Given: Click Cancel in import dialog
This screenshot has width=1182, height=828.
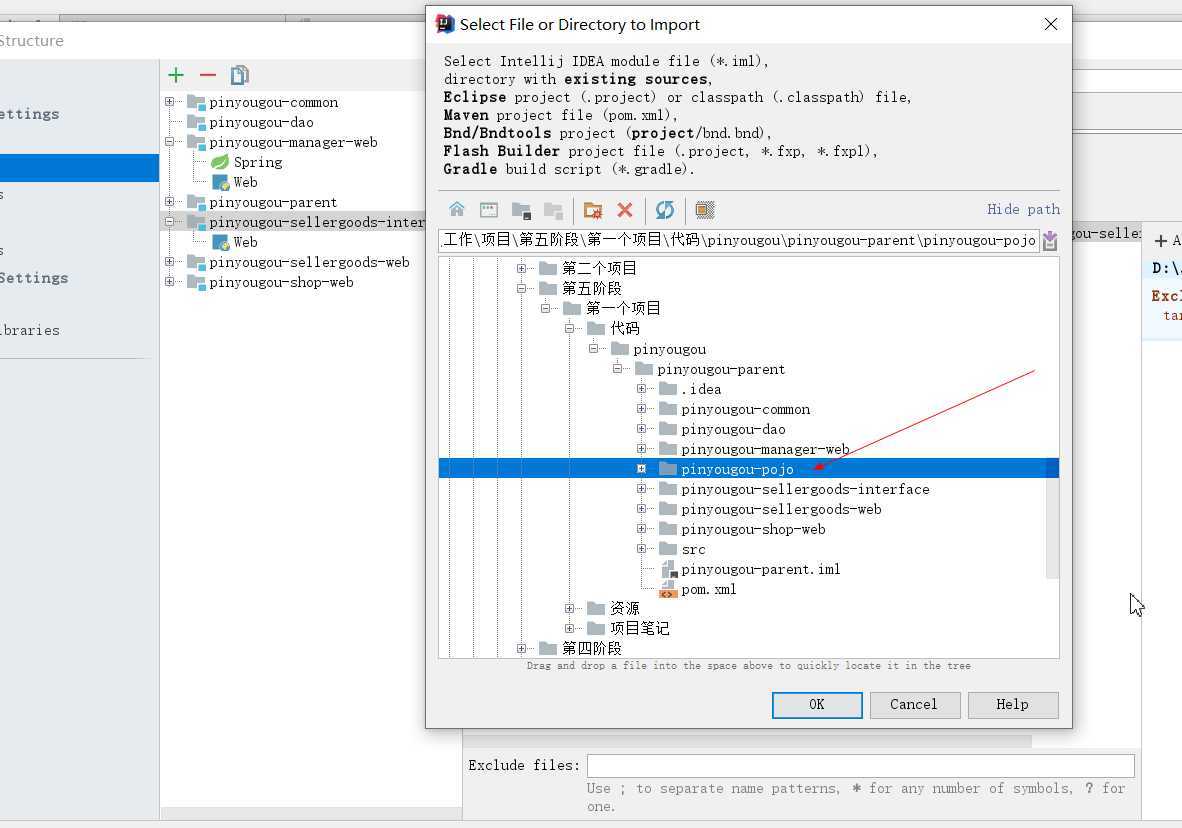Looking at the screenshot, I should pos(914,705).
